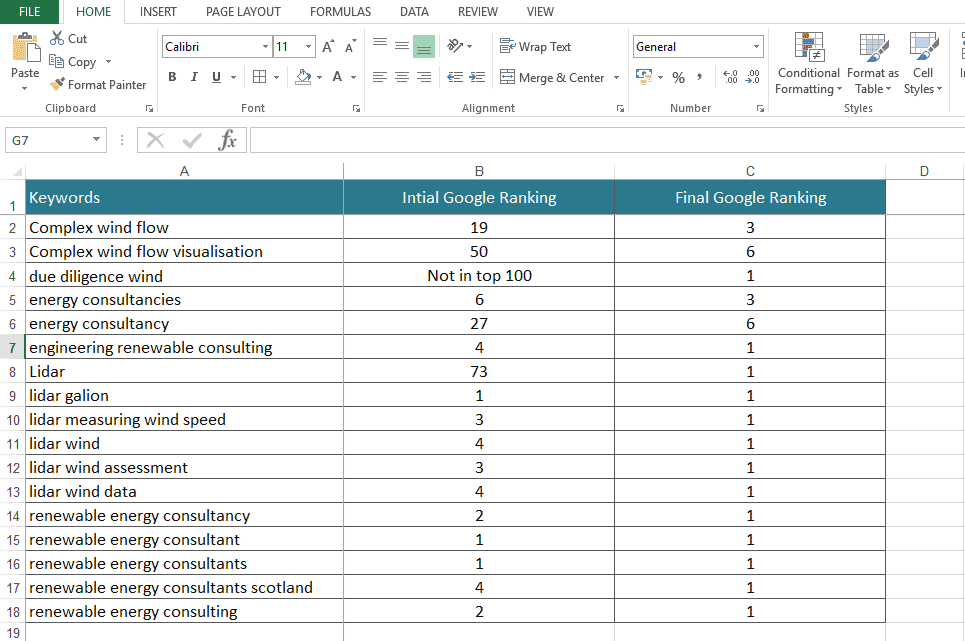
Task: Select 'lidar galion' cell
Action: (184, 395)
